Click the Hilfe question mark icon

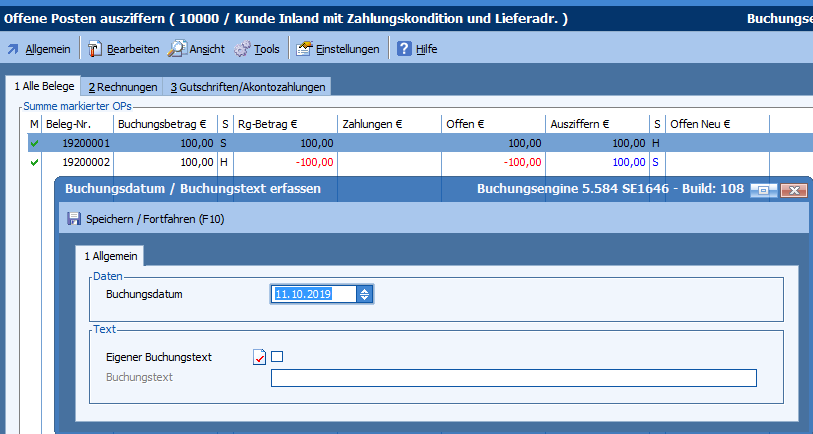click(x=404, y=49)
